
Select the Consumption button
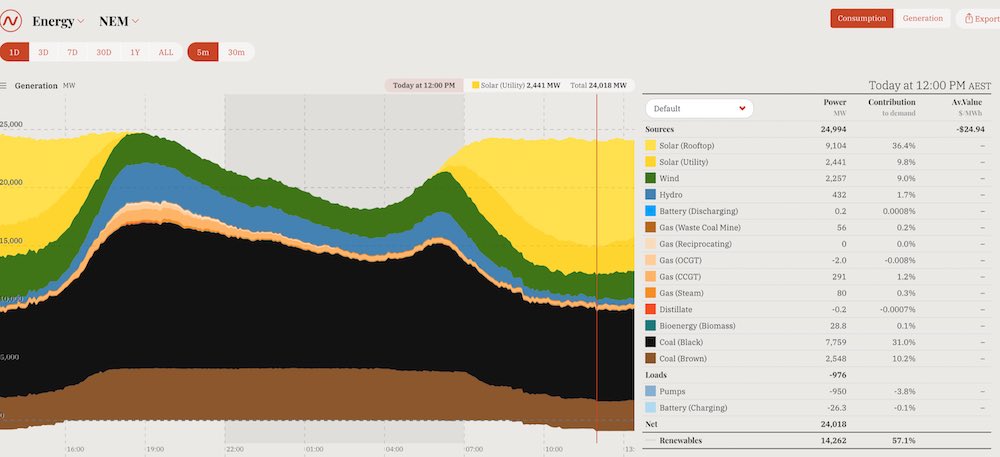pos(860,18)
